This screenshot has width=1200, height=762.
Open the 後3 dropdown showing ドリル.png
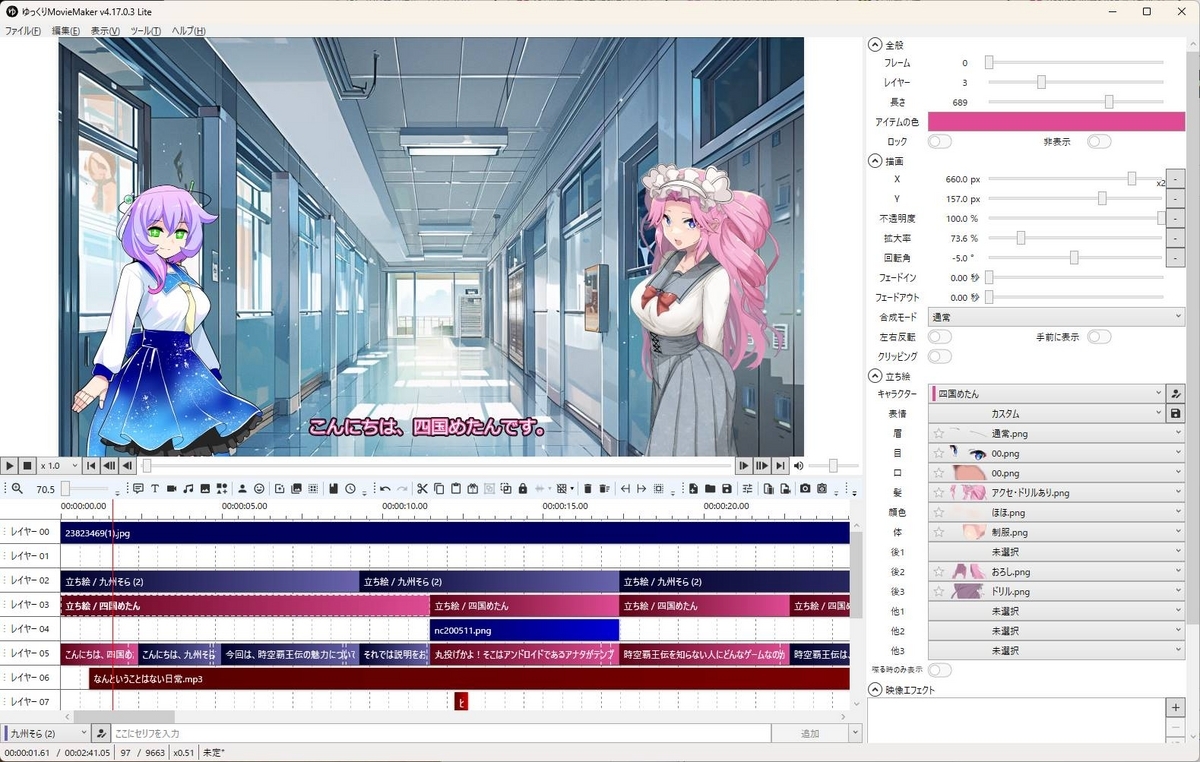pos(1056,591)
